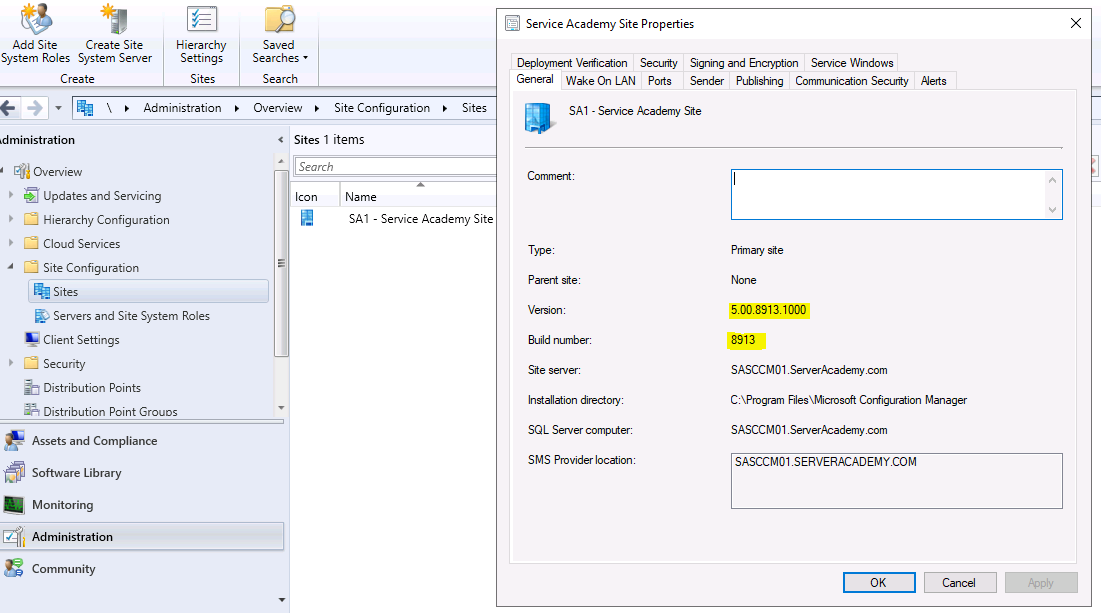Select the Communication Security tab
Screen dimensions: 1101x613
[x=851, y=81]
